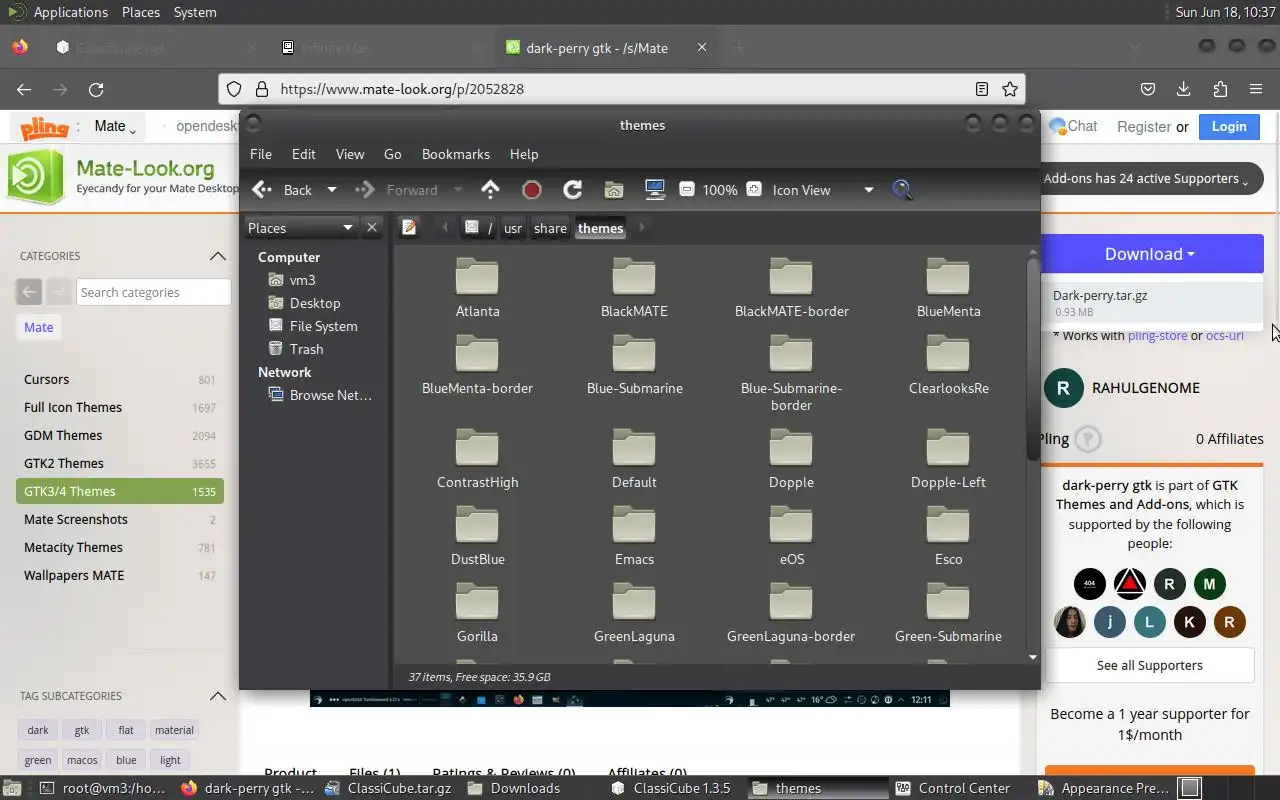Click See all Supporters button

1149,665
